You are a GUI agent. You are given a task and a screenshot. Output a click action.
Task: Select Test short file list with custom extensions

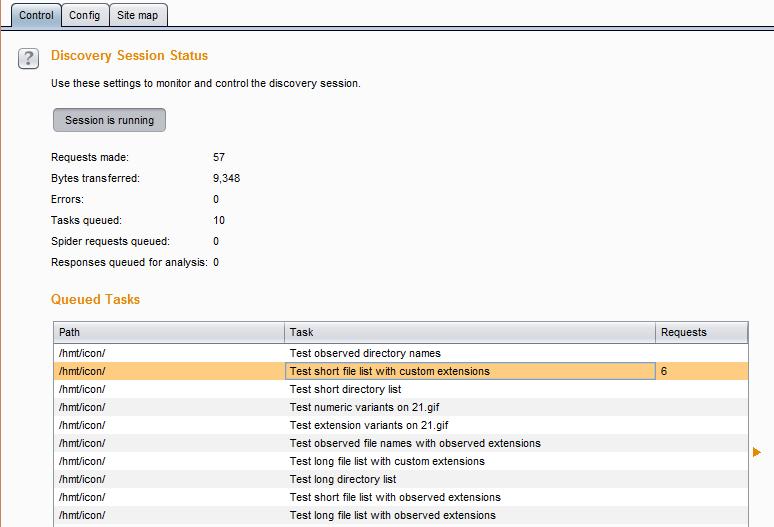(x=390, y=371)
